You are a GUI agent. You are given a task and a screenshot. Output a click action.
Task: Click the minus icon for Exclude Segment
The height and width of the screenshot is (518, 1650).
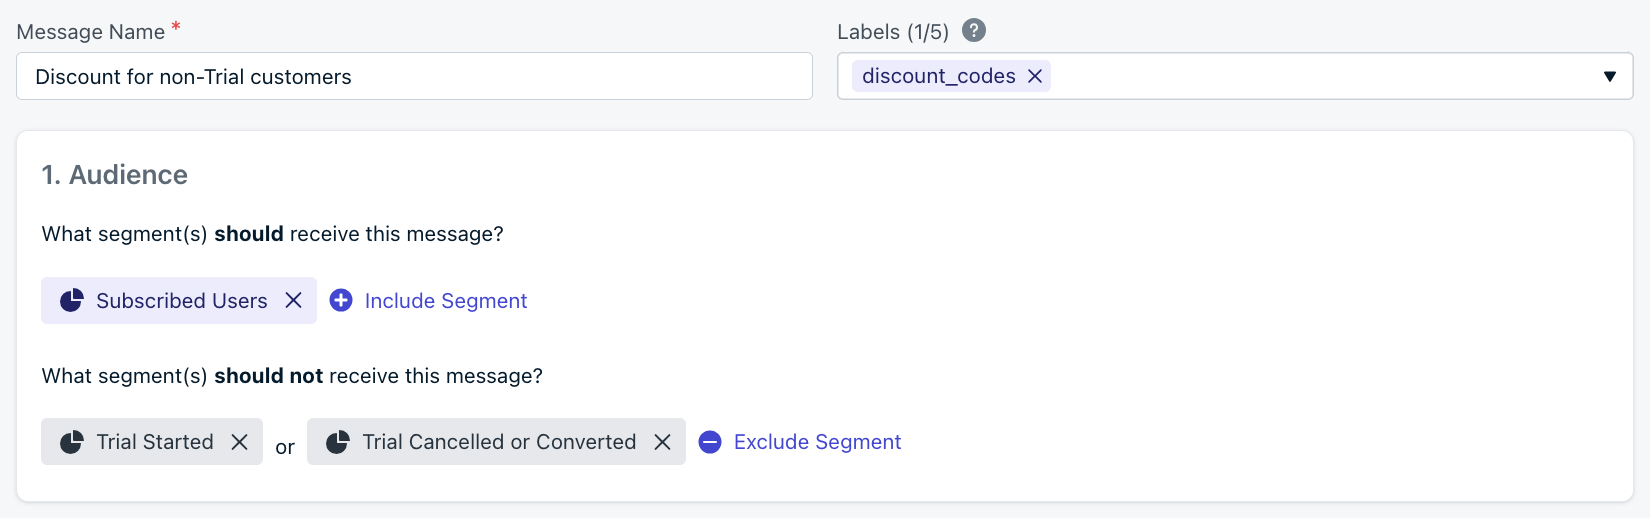pyautogui.click(x=710, y=442)
